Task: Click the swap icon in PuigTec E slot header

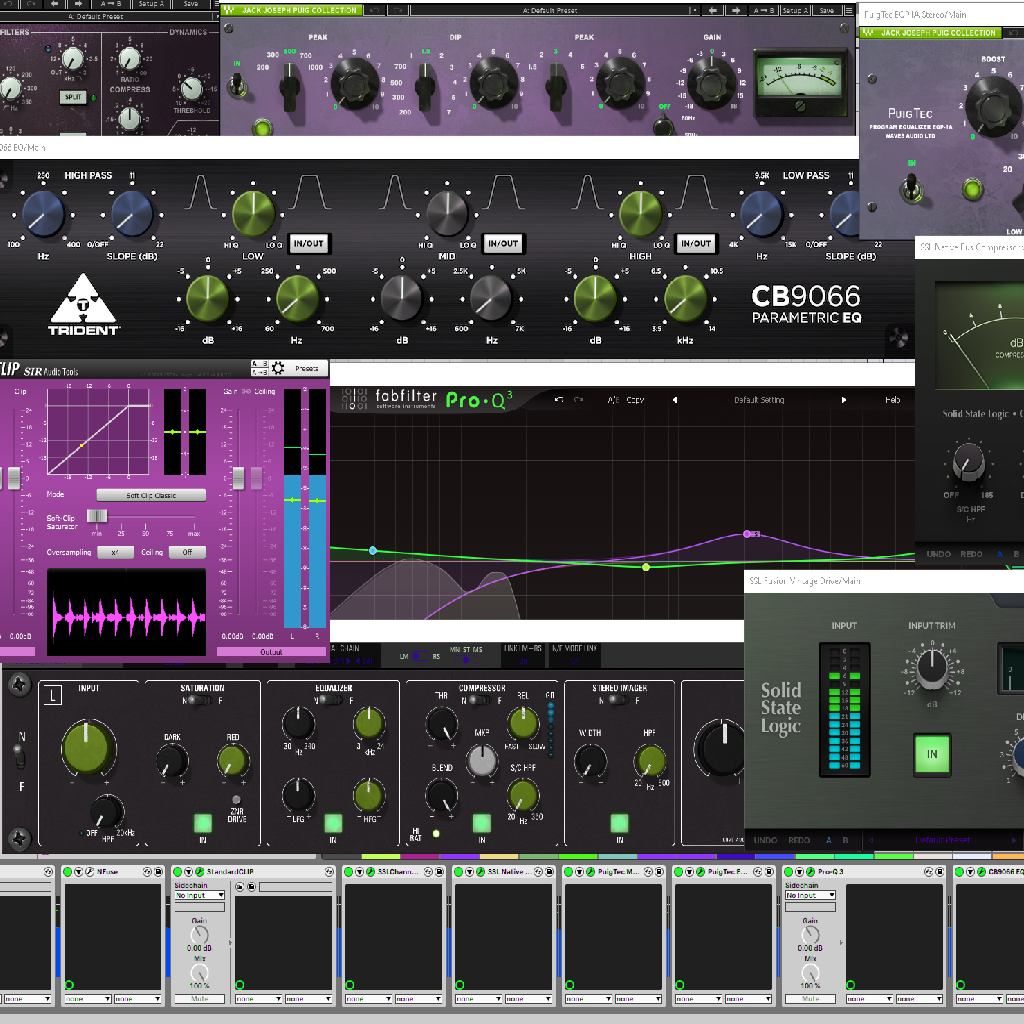Action: (758, 872)
